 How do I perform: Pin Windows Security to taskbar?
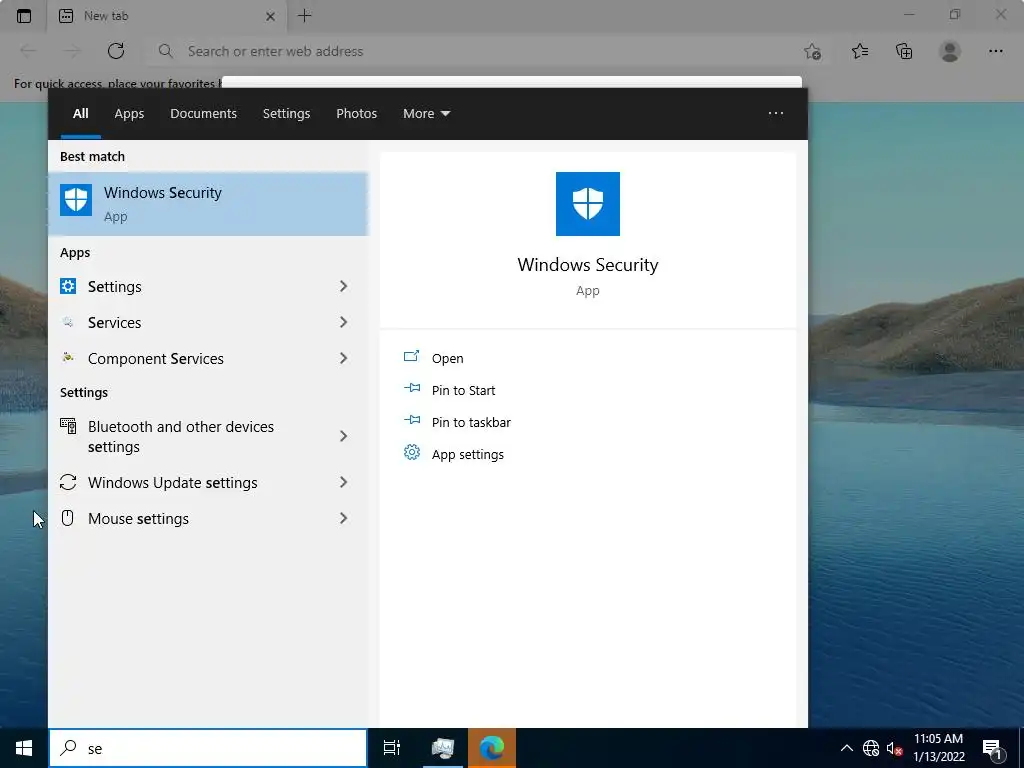(471, 423)
